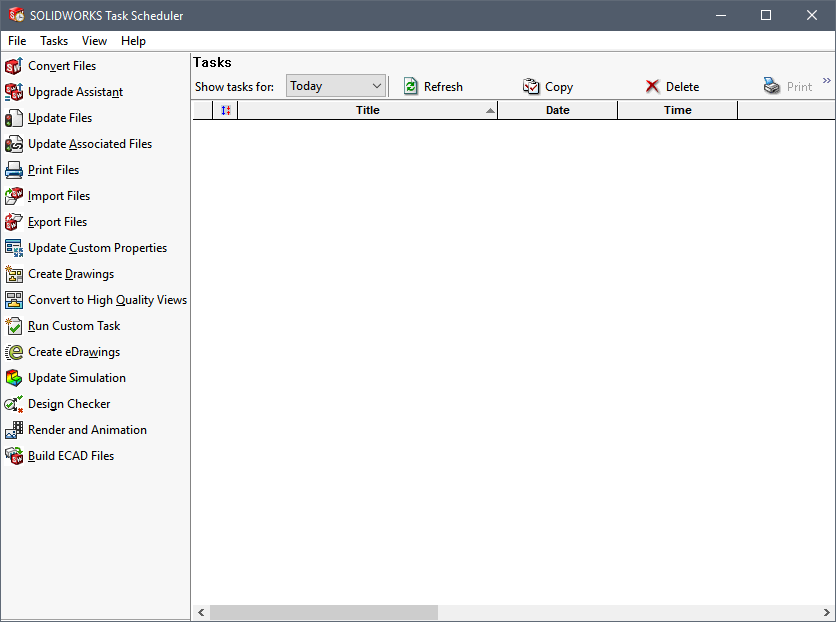
Task: Click the Build ECAD Files icon
Action: point(14,456)
